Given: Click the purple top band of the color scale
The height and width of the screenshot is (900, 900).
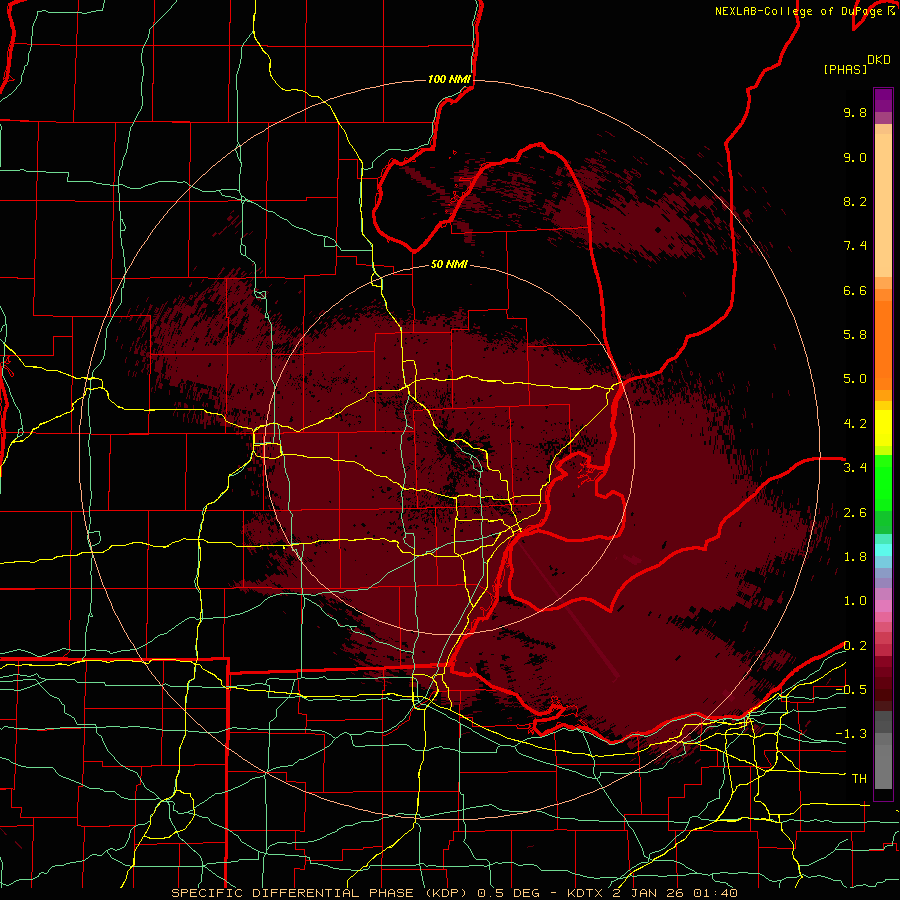Looking at the screenshot, I should click(x=883, y=100).
